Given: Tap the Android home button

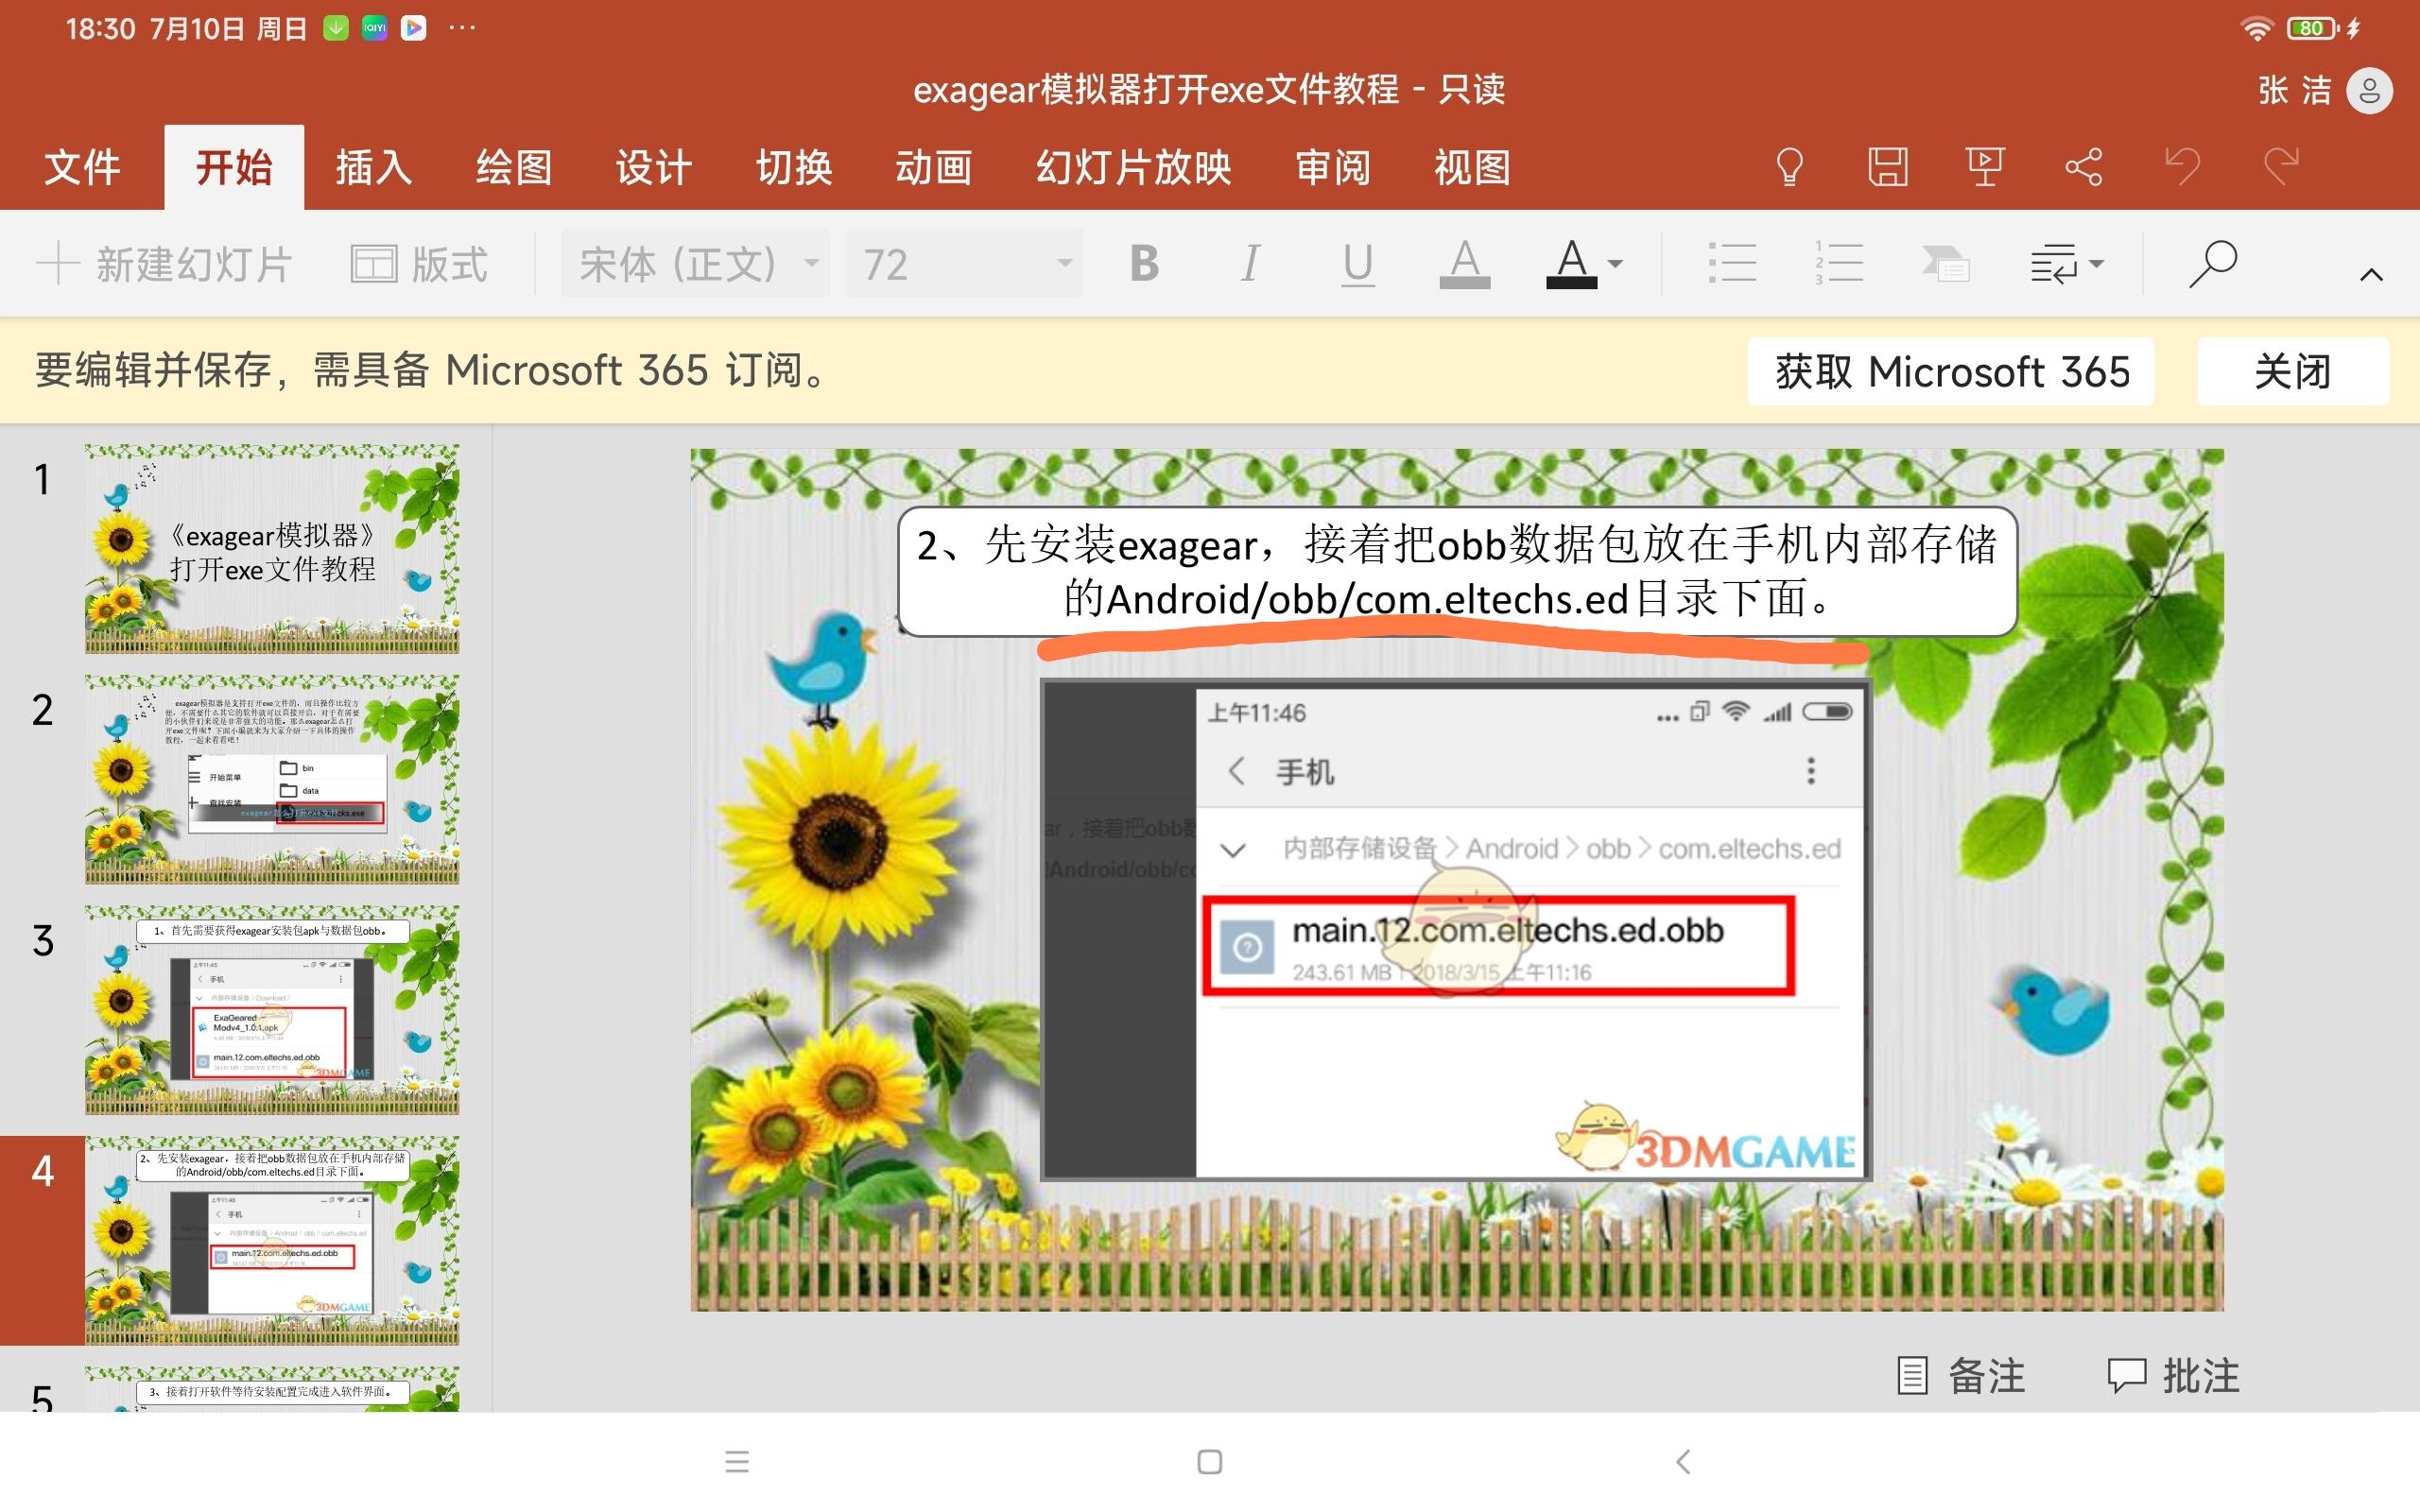Looking at the screenshot, I should [x=1210, y=1462].
